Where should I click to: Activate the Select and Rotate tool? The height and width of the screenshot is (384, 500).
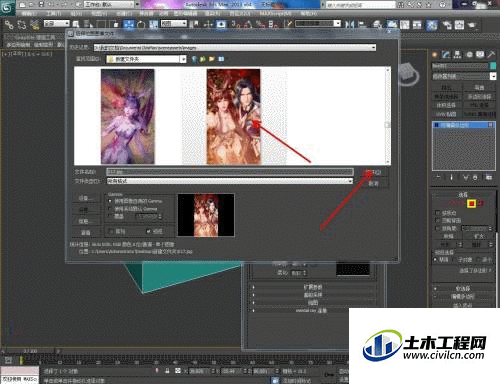click(x=141, y=24)
